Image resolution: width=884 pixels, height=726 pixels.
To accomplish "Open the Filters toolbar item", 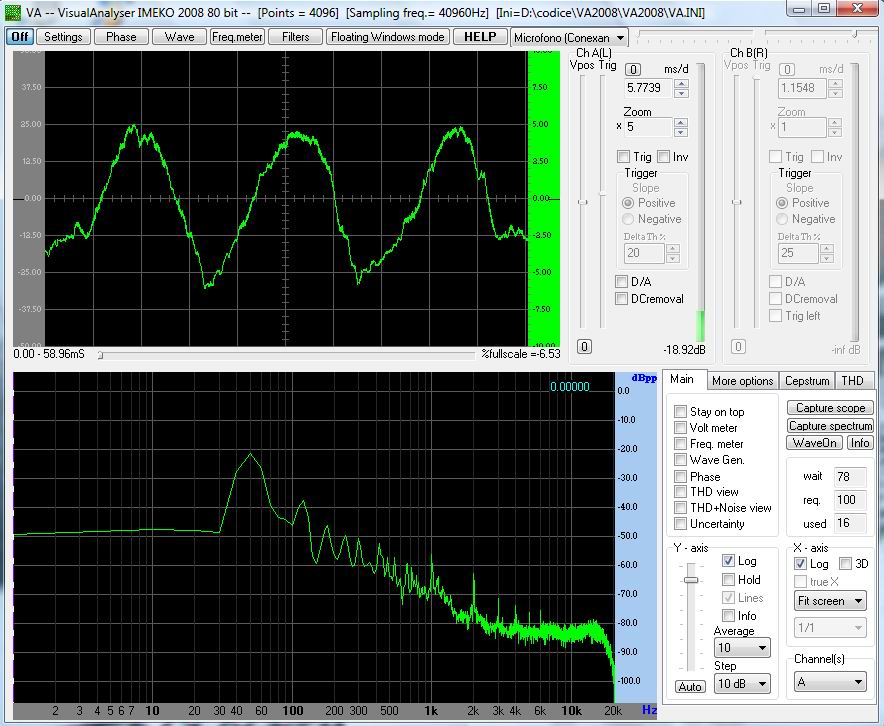I will tap(295, 36).
